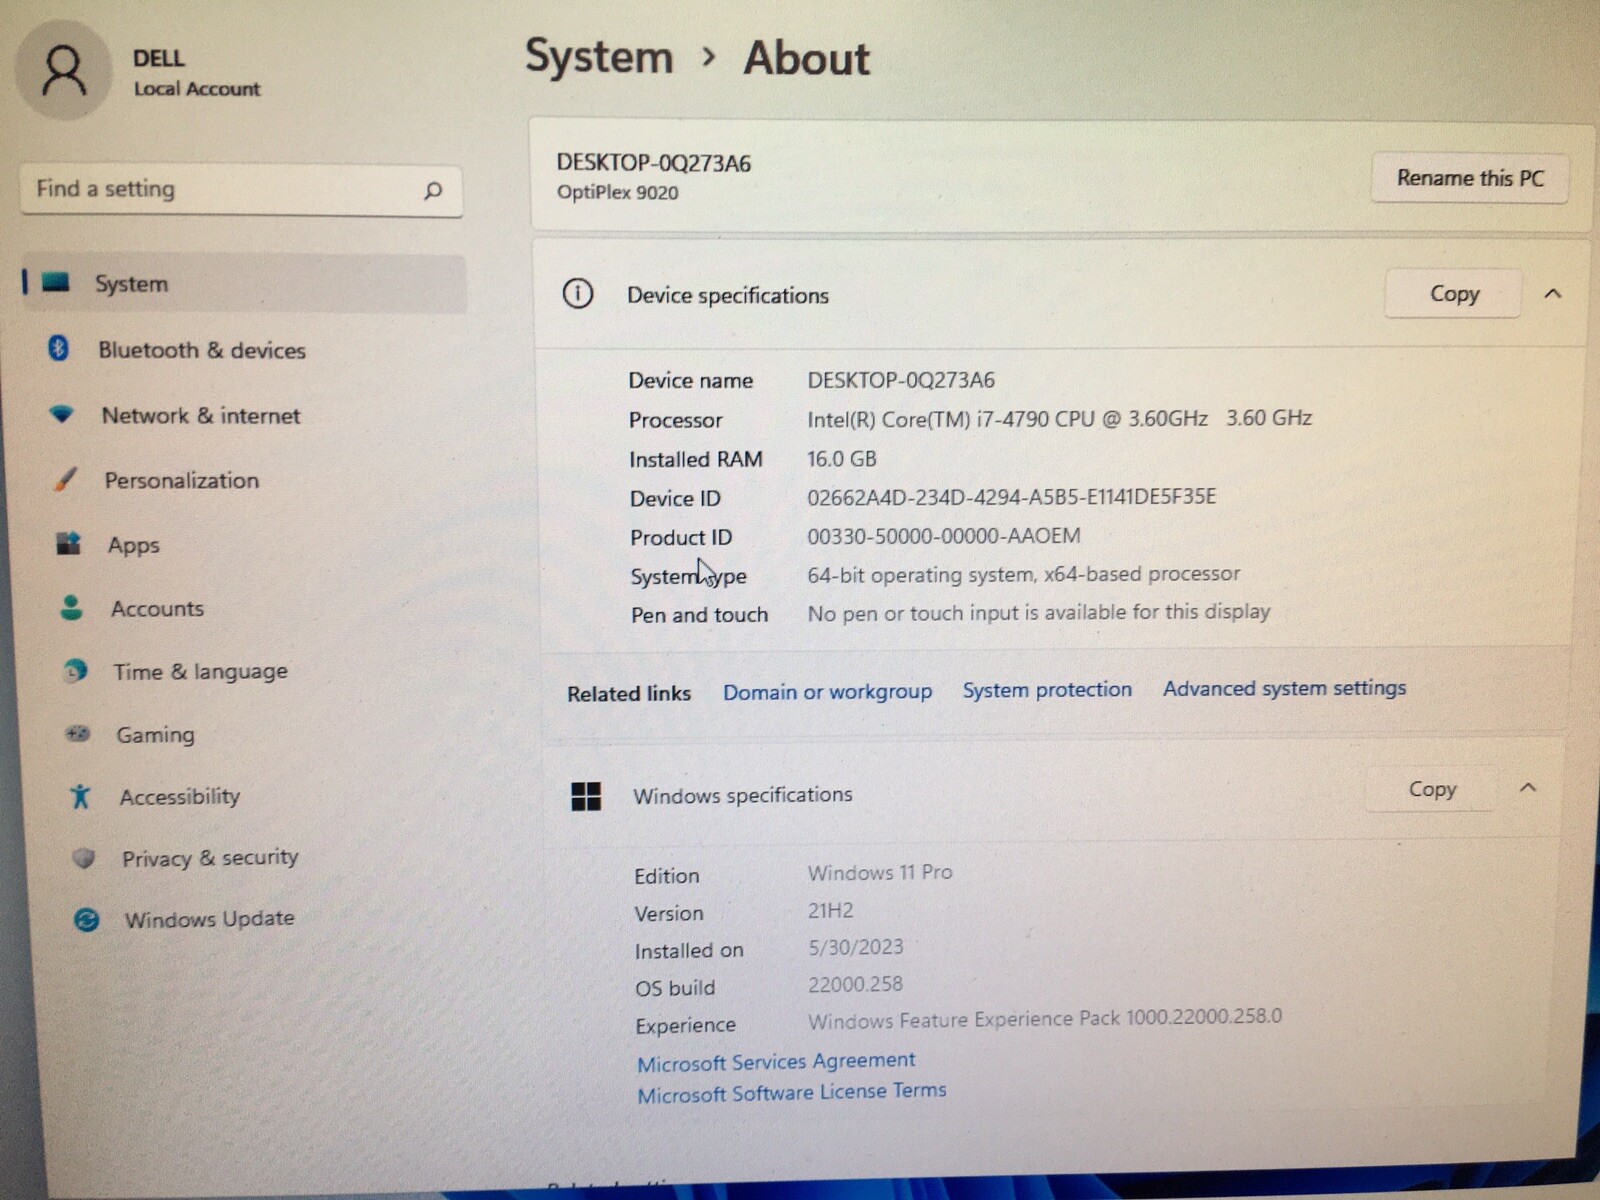Click the Windows logo beside Windows specifications
Screen dimensions: 1600x1200
pyautogui.click(x=586, y=796)
